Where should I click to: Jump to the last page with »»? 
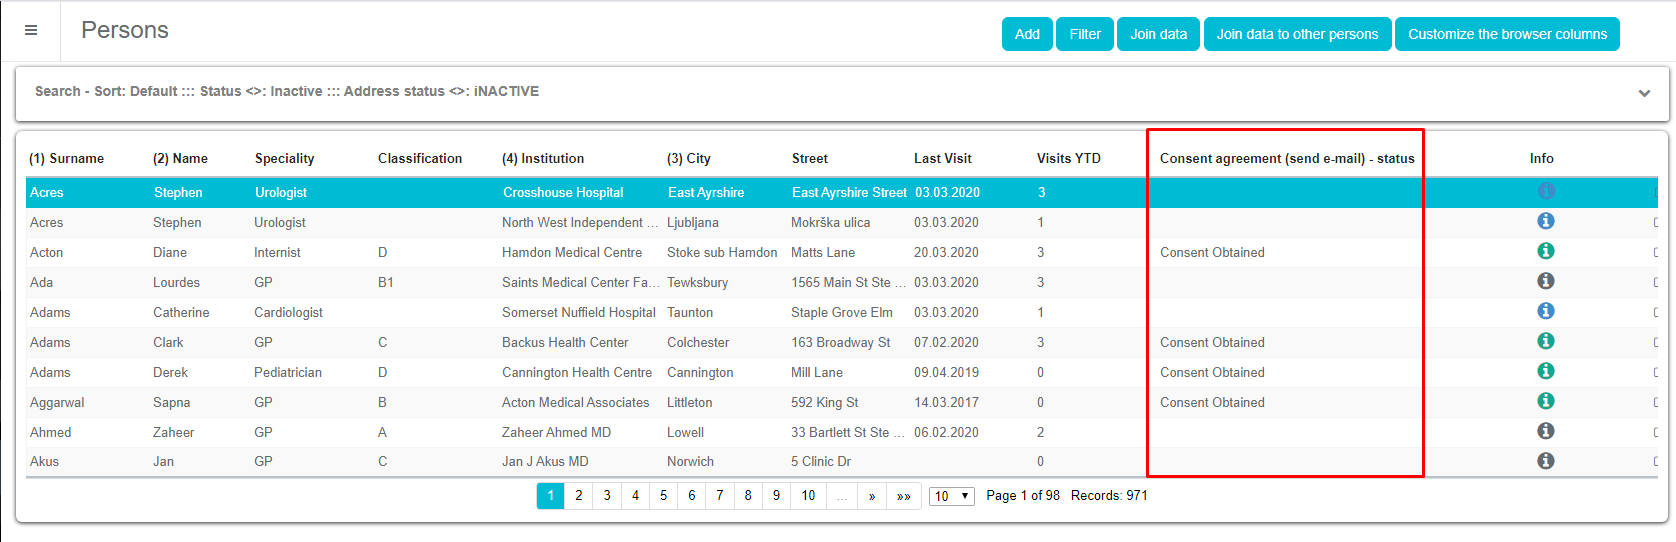(903, 496)
